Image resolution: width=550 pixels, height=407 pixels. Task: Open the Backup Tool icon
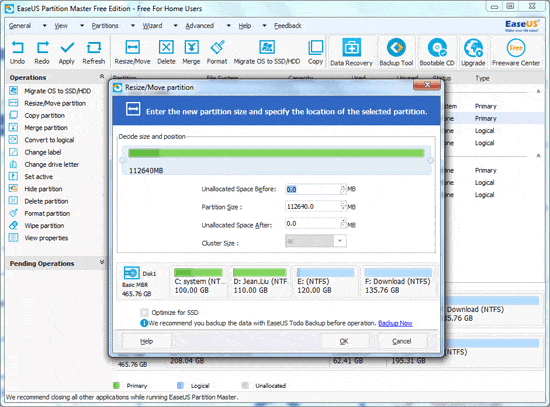(x=396, y=52)
